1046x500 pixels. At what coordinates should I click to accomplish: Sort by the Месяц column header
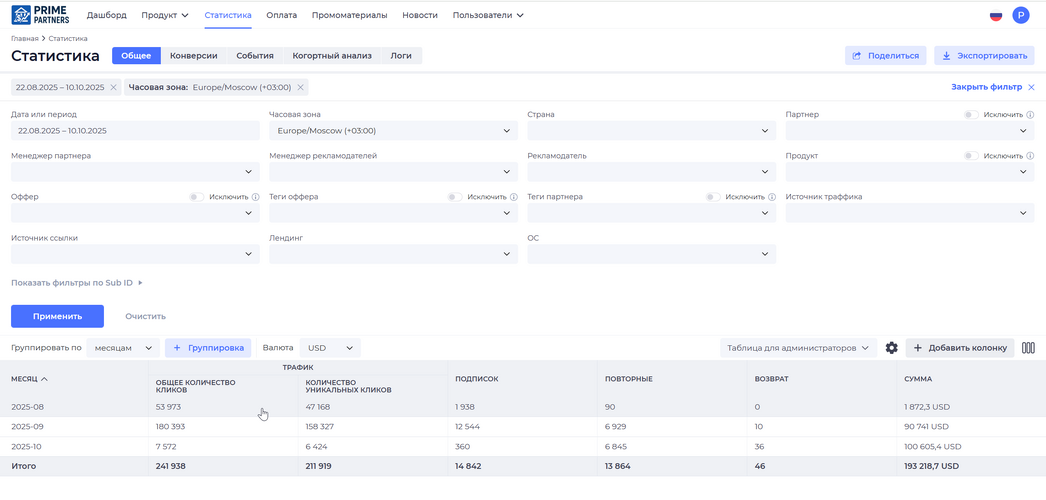pos(29,379)
